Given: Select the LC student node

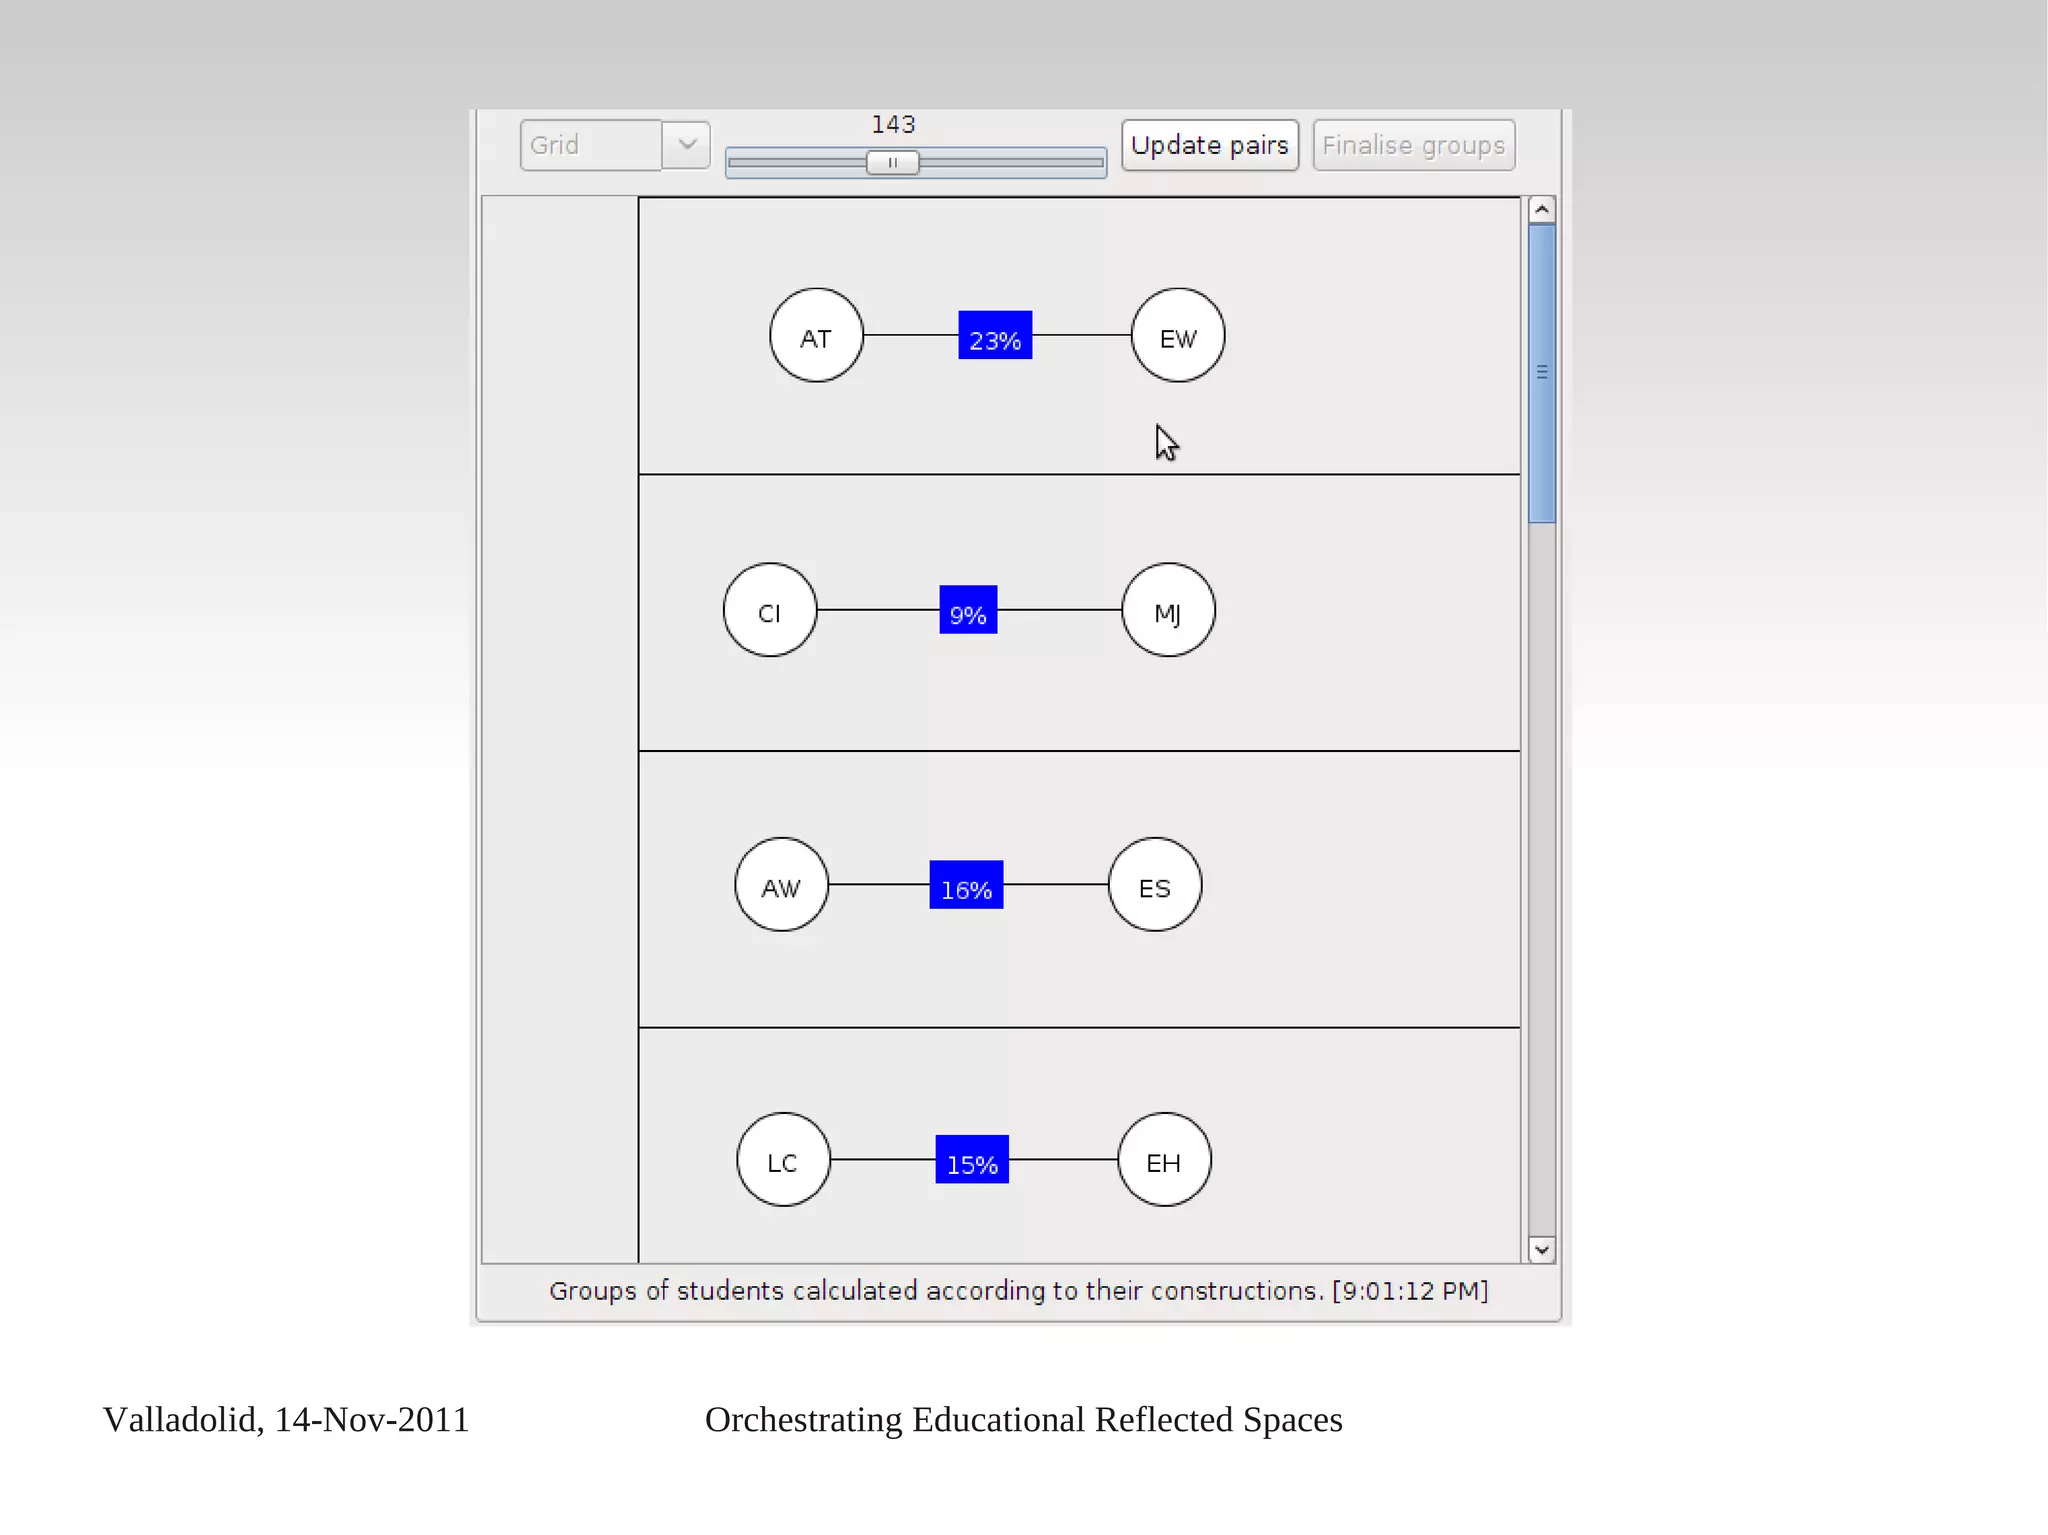Looking at the screenshot, I should pyautogui.click(x=783, y=1160).
